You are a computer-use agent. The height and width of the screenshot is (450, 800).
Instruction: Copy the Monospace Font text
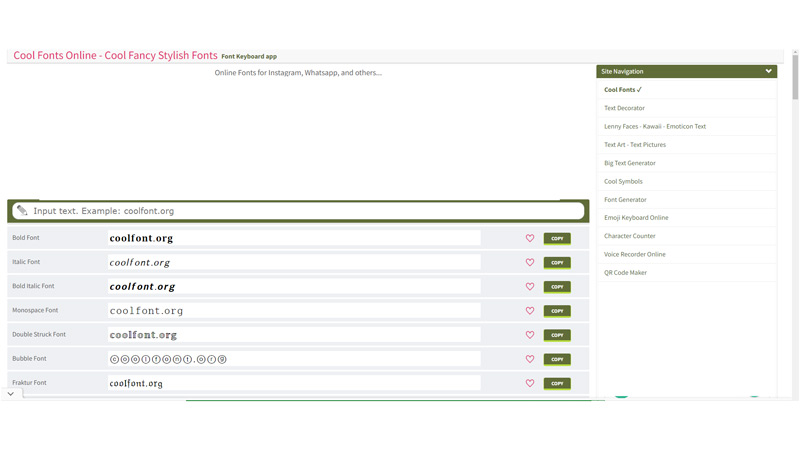pyautogui.click(x=557, y=311)
